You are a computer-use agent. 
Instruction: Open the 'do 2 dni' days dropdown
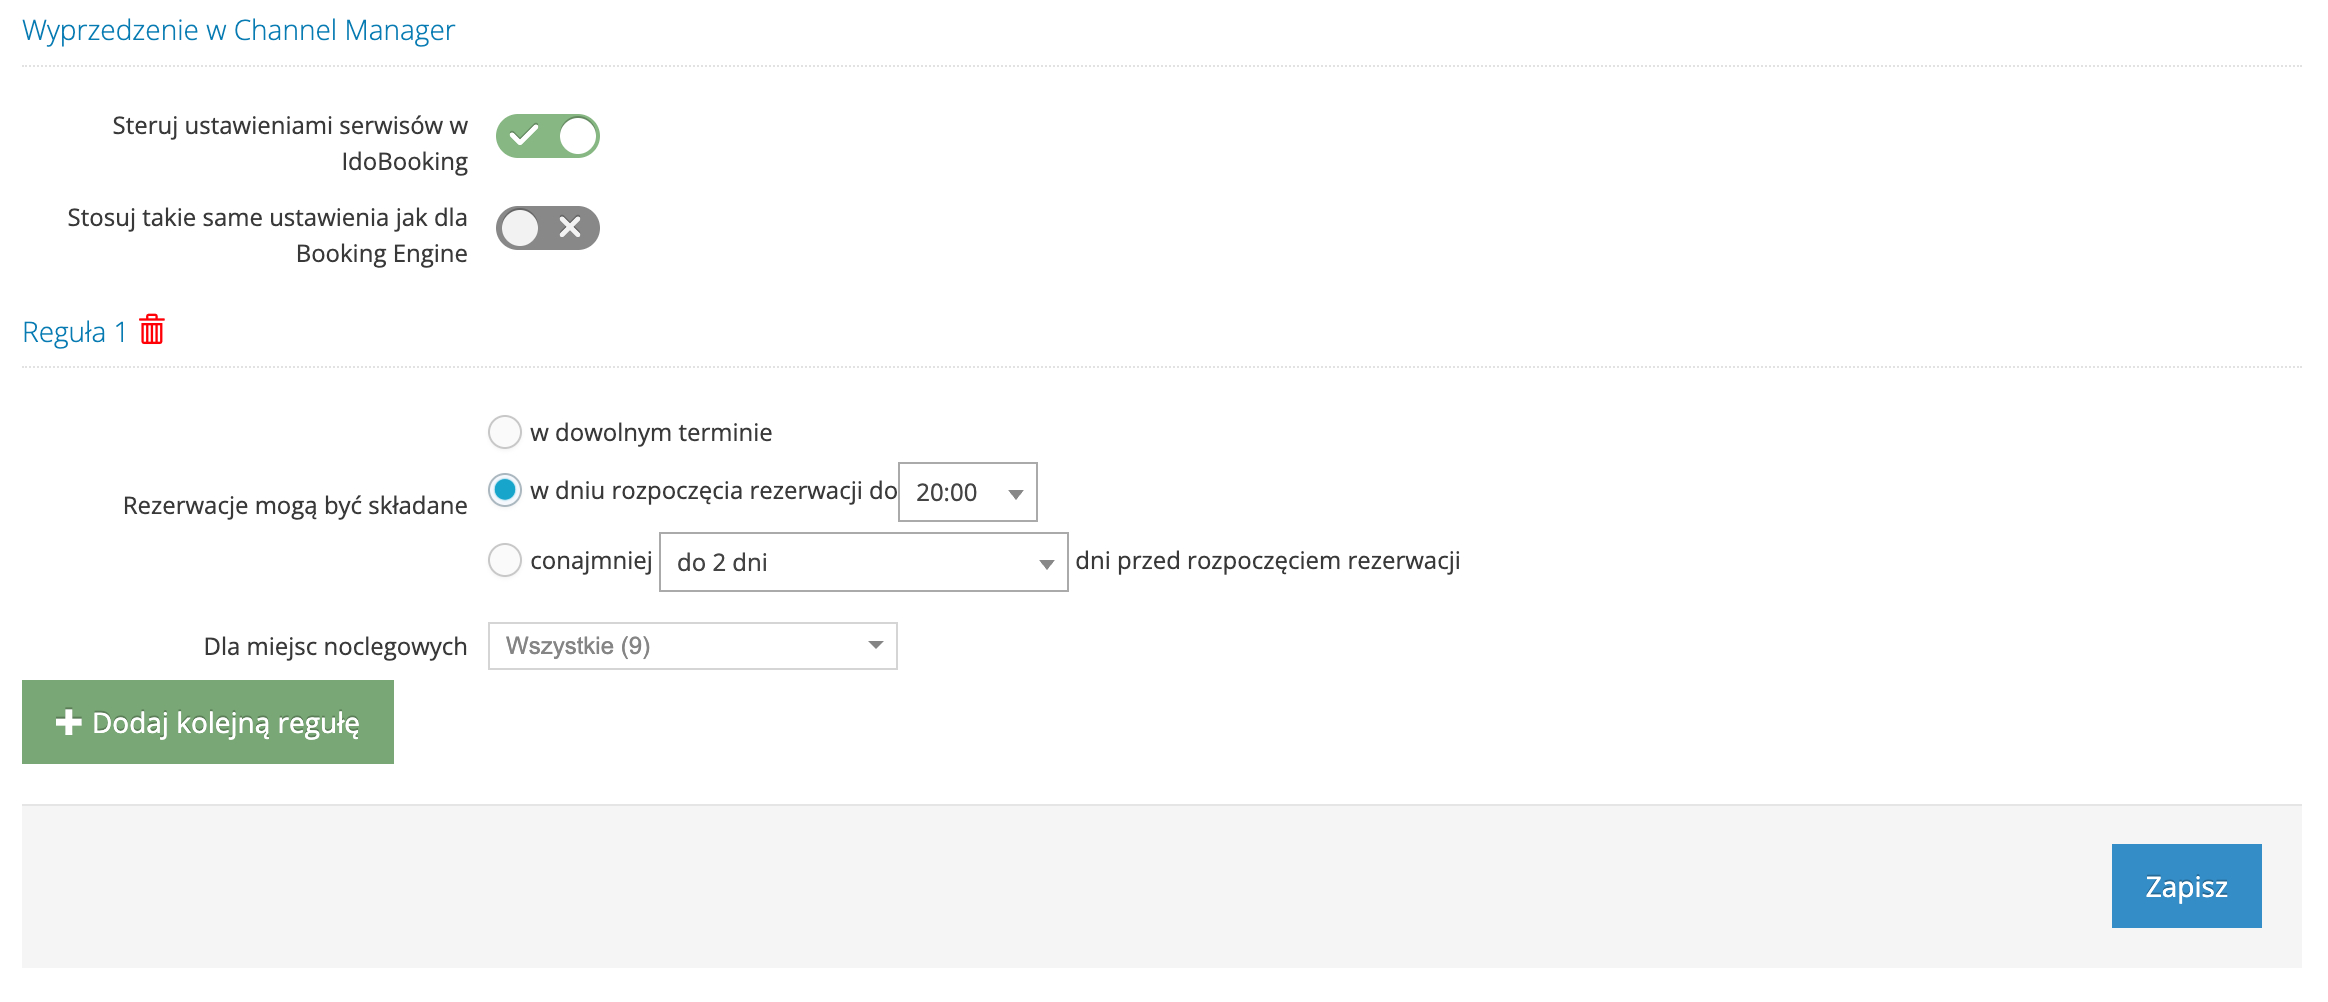click(860, 561)
